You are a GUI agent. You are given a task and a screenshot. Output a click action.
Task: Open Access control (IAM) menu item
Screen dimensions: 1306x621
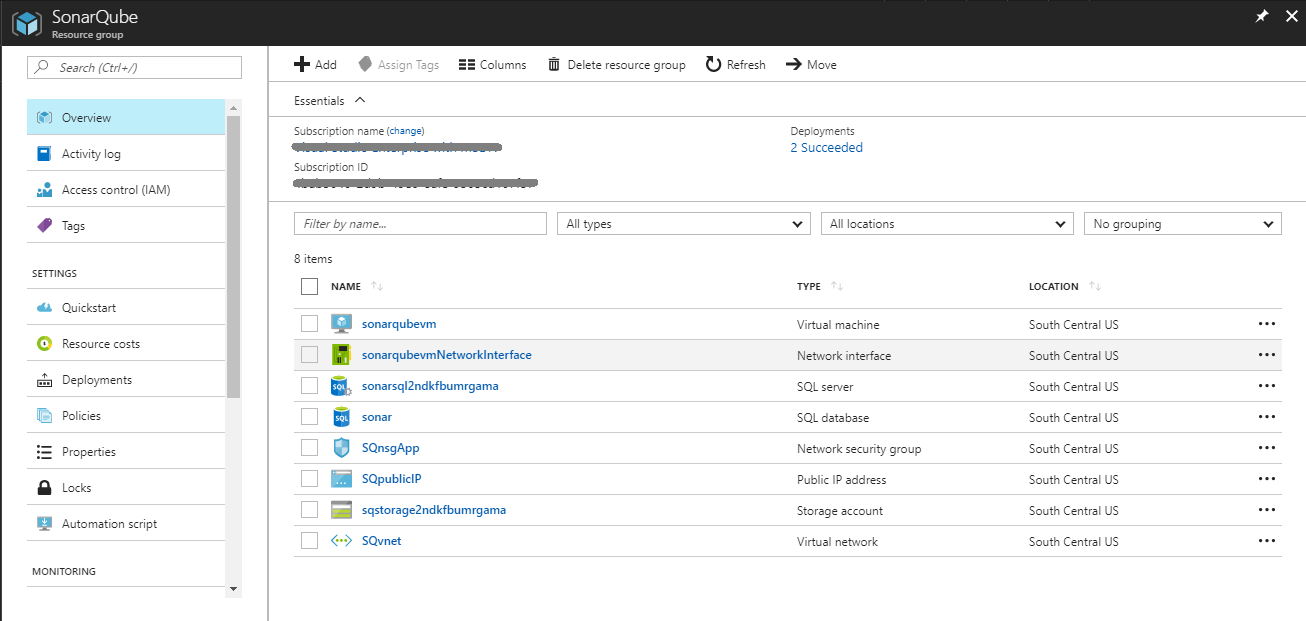tap(126, 190)
